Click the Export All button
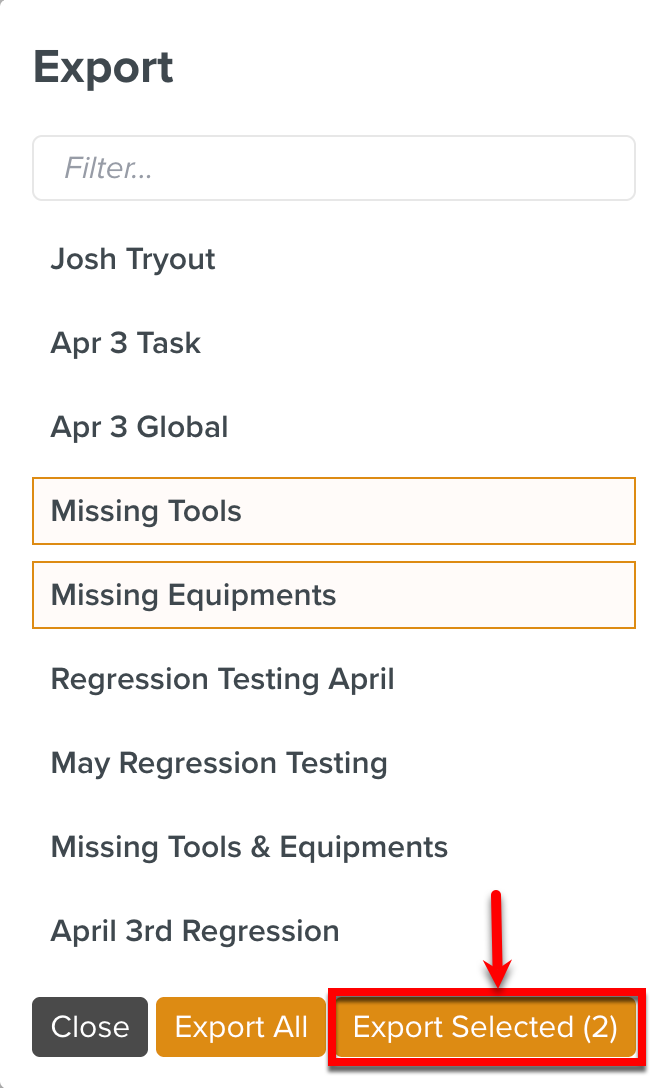Image resolution: width=660 pixels, height=1088 pixels. click(241, 1027)
